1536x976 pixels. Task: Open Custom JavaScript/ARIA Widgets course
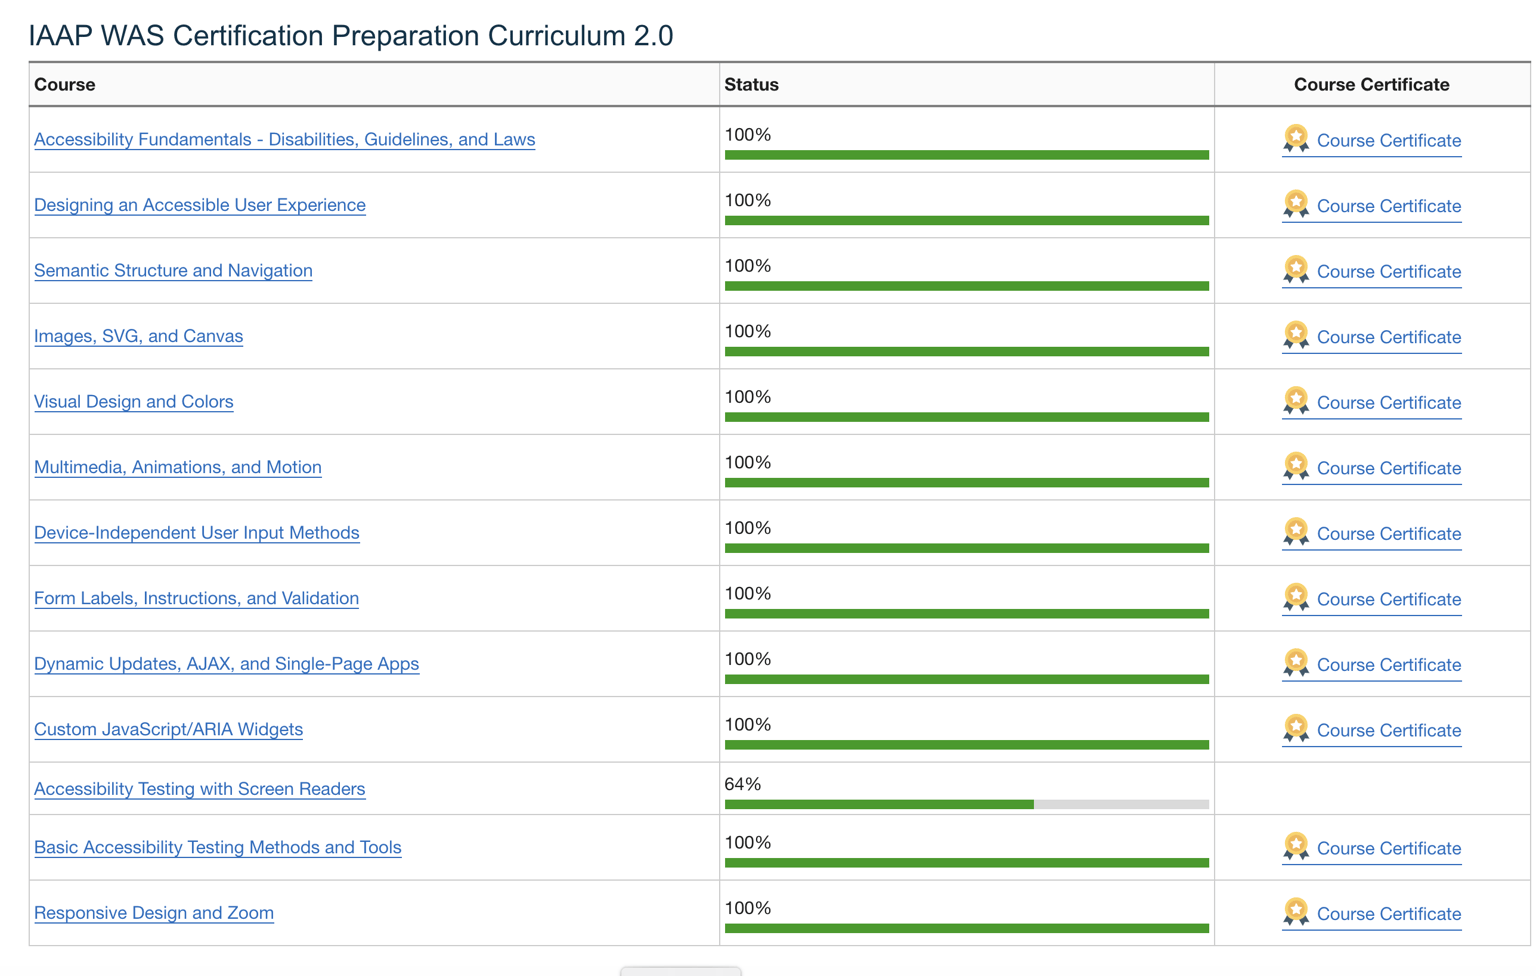(x=168, y=729)
